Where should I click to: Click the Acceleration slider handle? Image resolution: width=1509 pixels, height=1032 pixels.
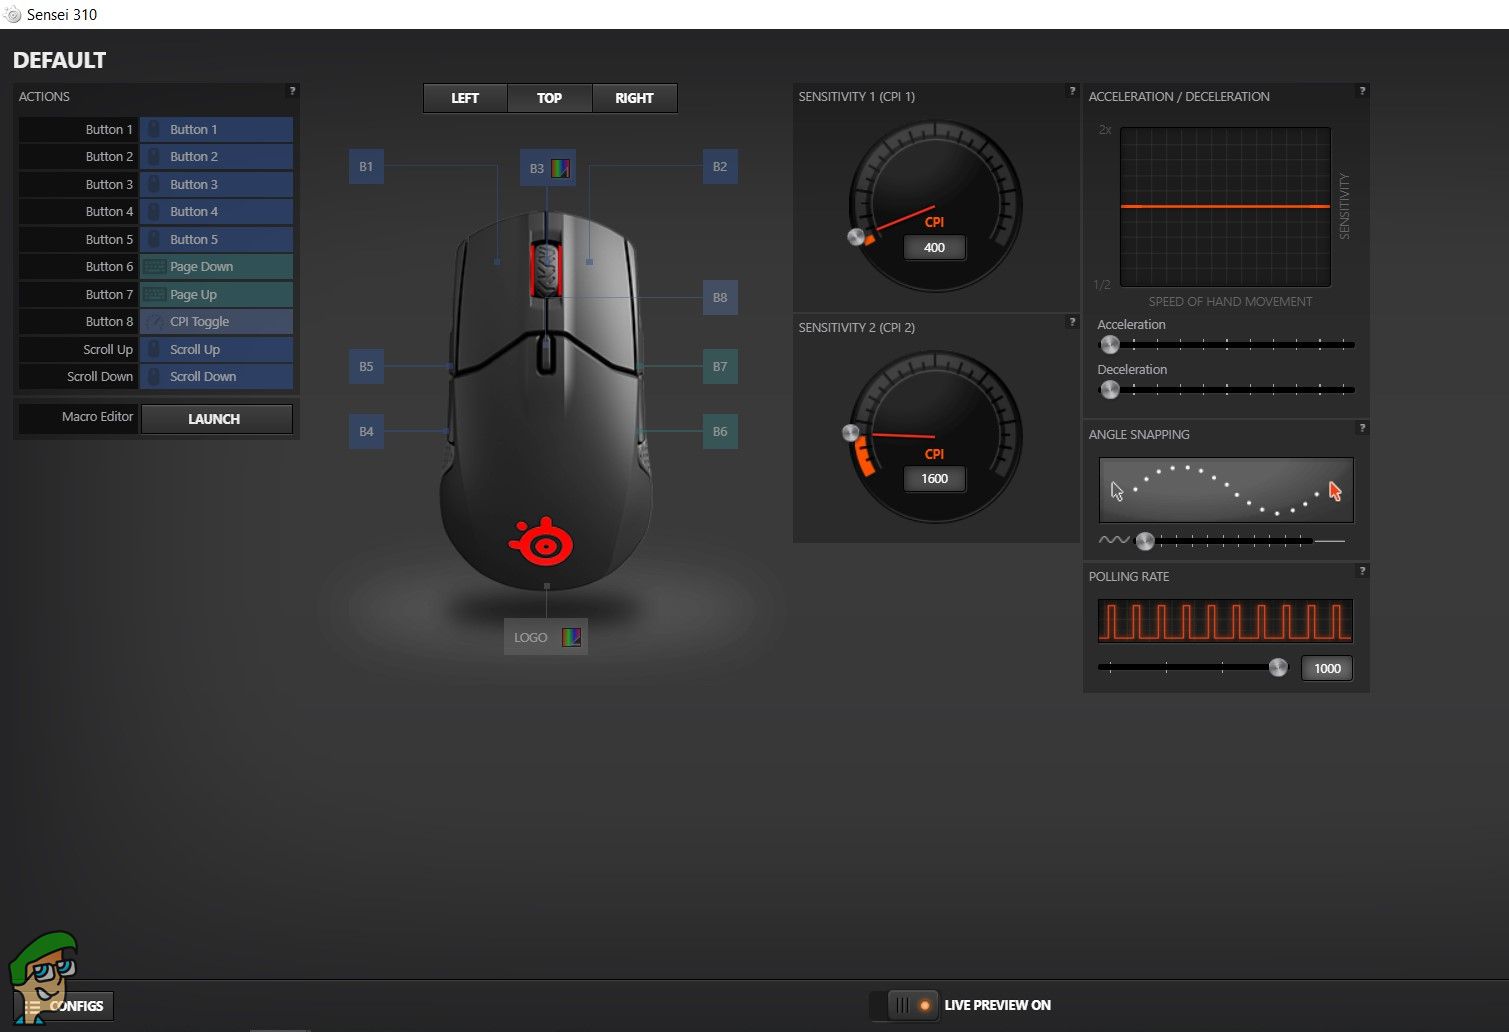tap(1109, 345)
